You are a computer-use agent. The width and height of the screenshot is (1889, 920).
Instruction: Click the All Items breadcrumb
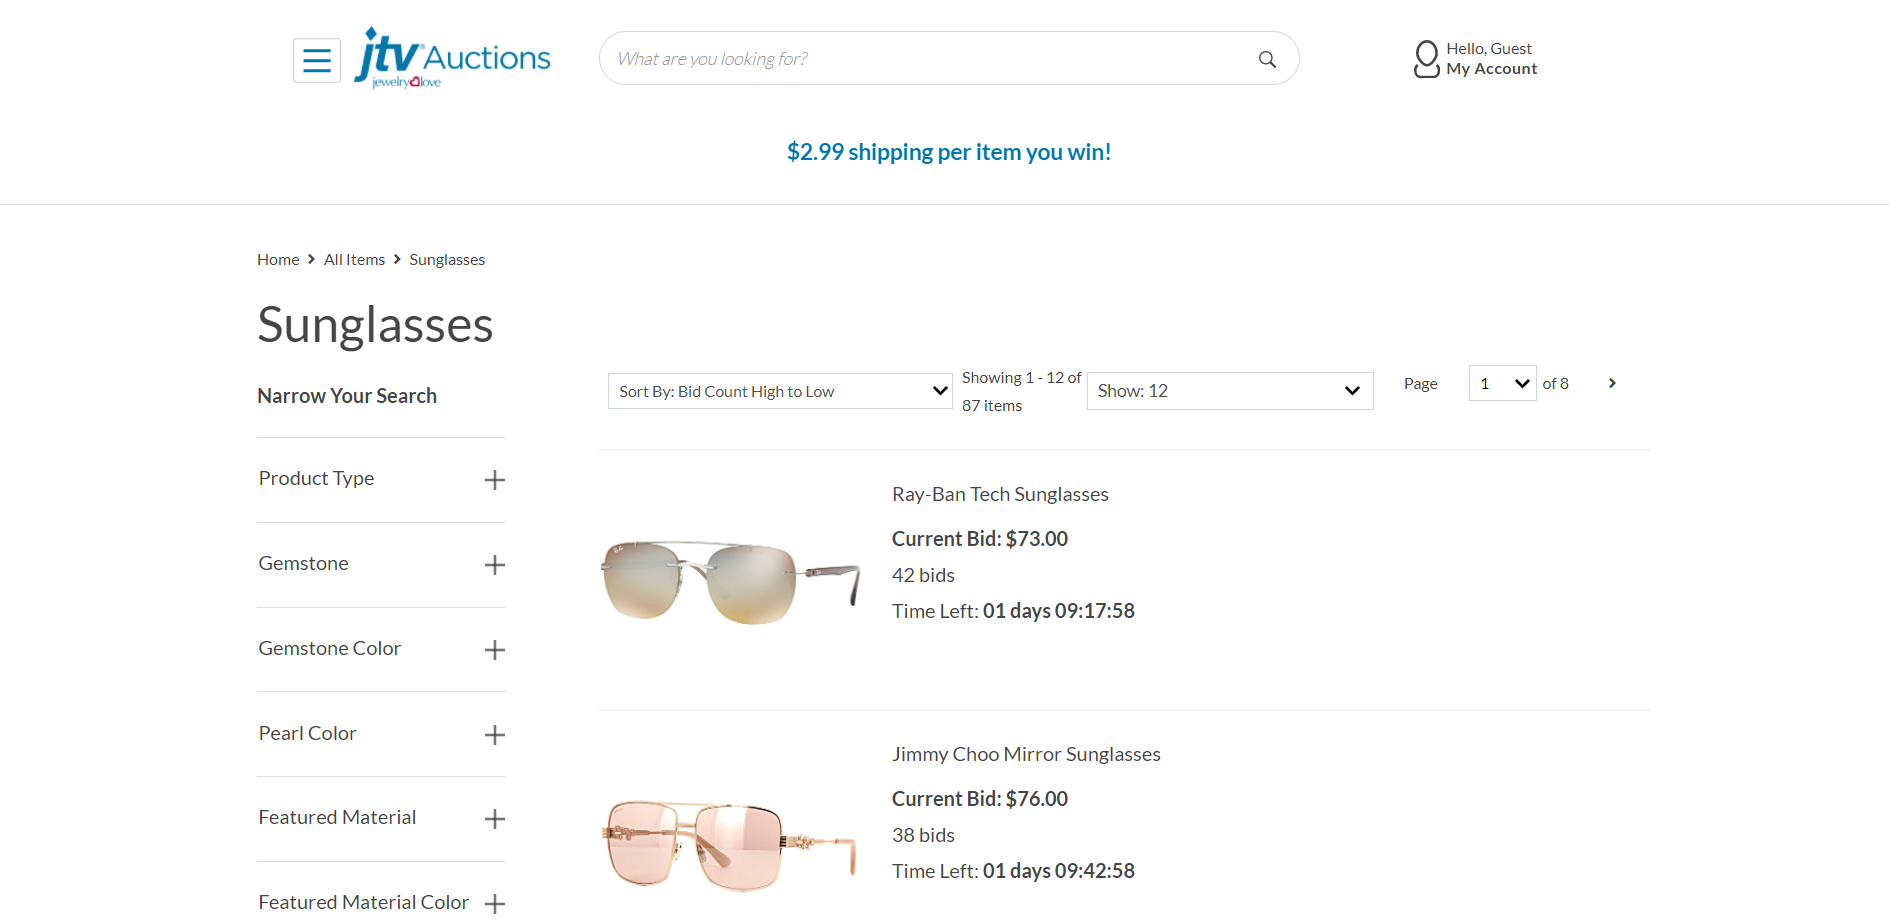[x=354, y=260]
